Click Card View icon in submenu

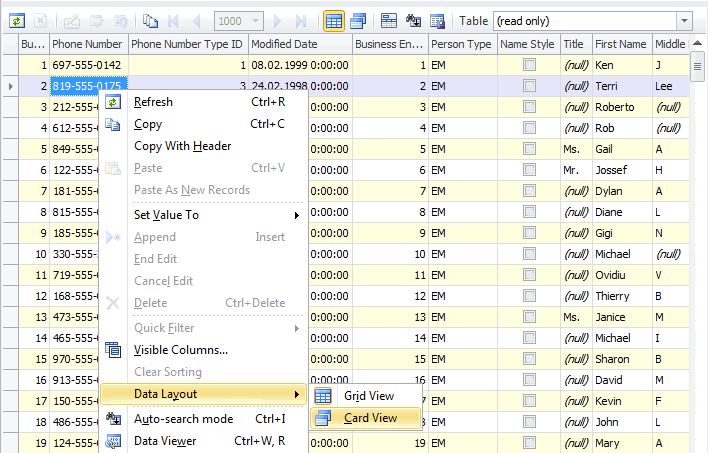click(x=323, y=418)
